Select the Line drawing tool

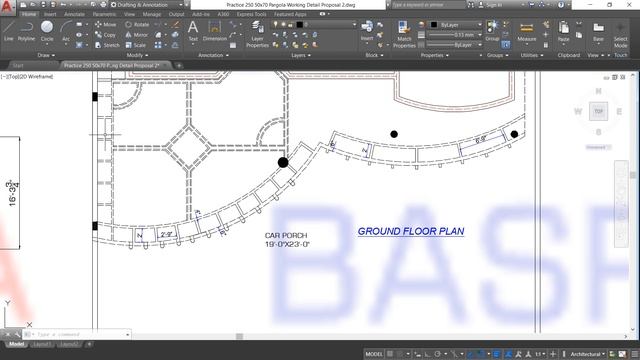coord(9,31)
